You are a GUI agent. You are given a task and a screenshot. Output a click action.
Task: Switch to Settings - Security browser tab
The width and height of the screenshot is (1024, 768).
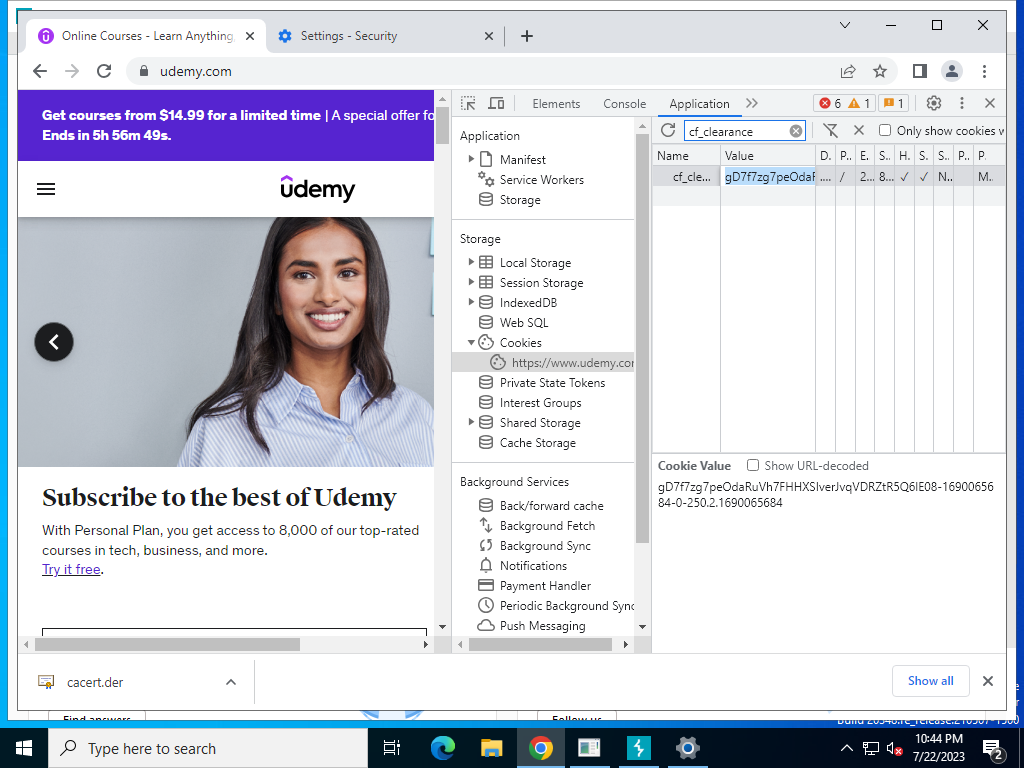pos(384,36)
